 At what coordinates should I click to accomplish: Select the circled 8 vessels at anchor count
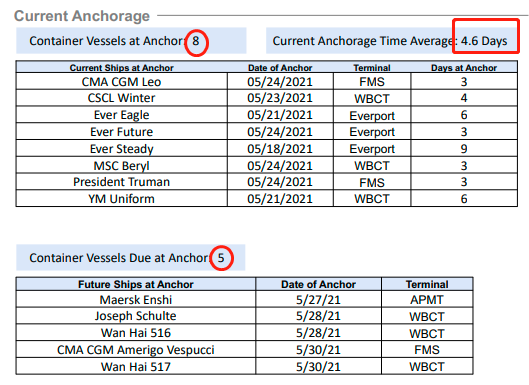point(196,42)
